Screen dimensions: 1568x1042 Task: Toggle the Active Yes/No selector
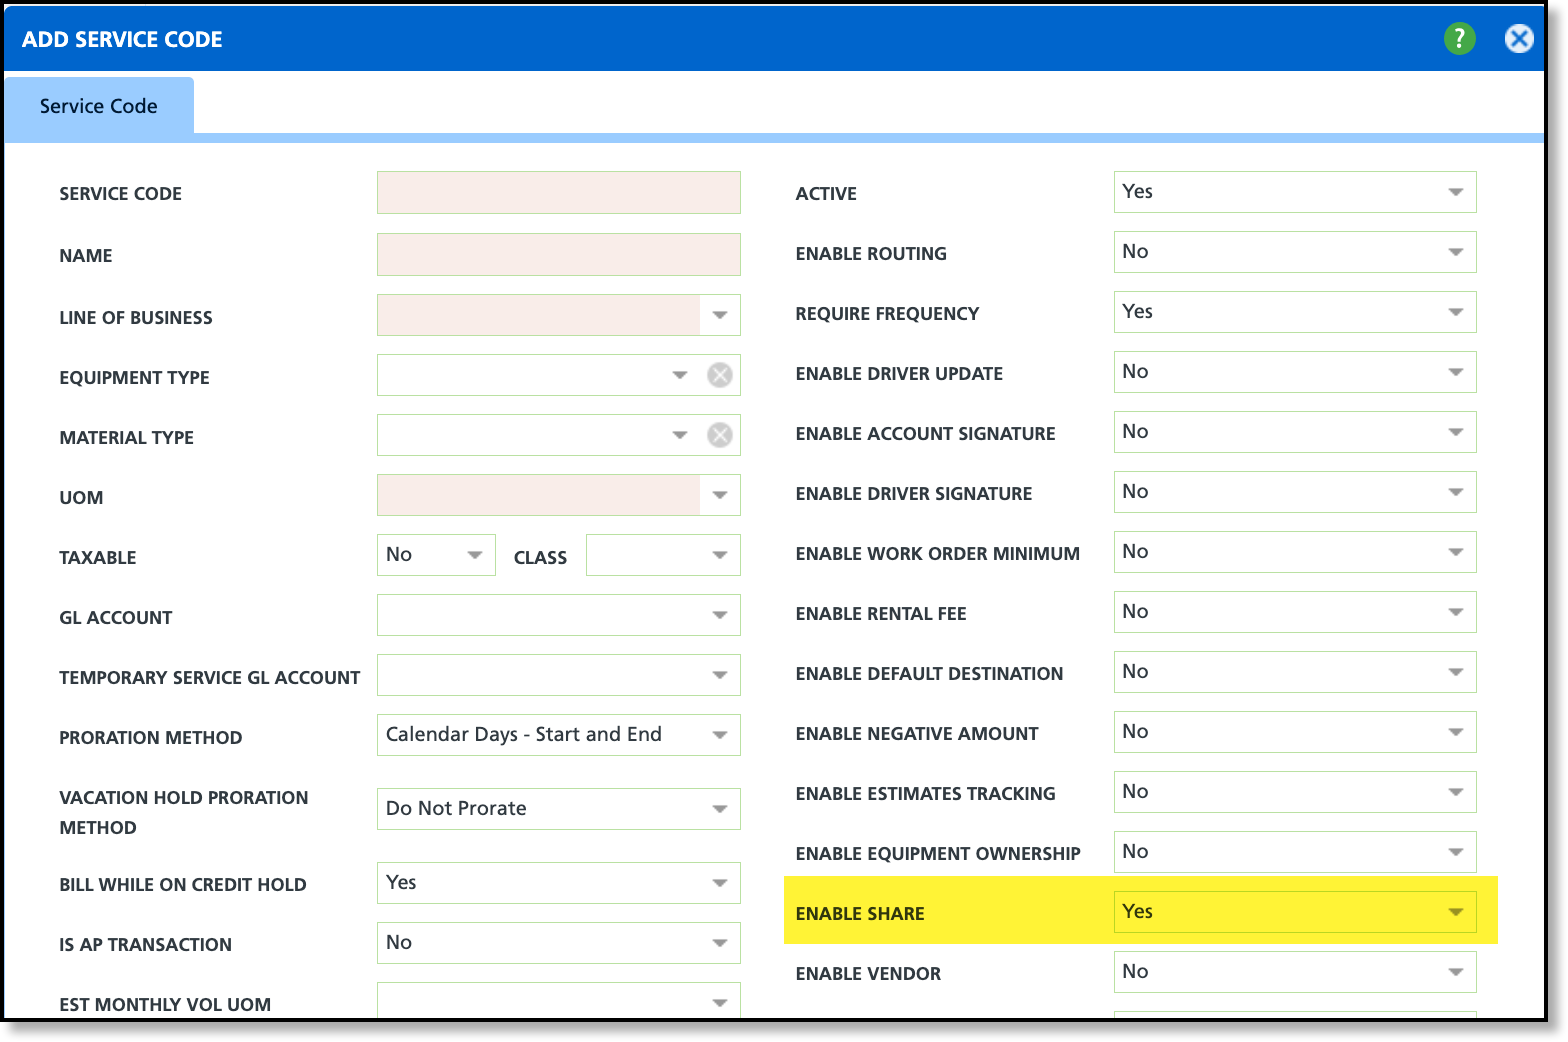click(x=1295, y=192)
